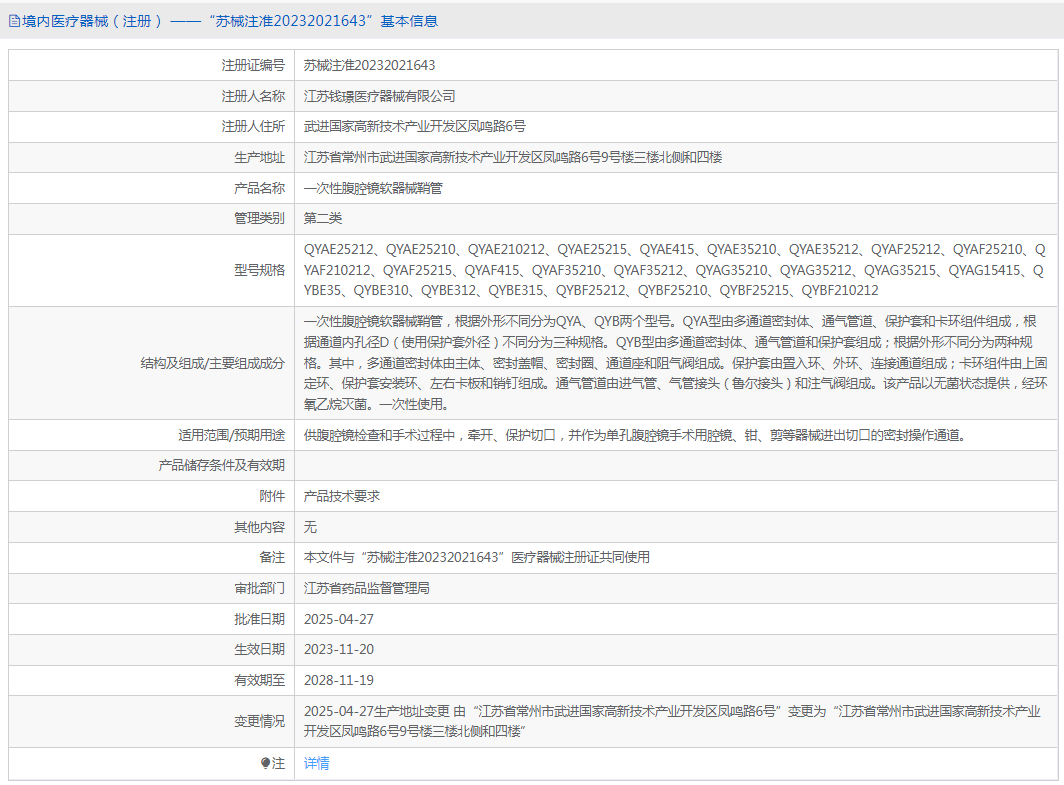
Task: Click approving department 江苏省药品监督管理局
Action: pyautogui.click(x=366, y=588)
